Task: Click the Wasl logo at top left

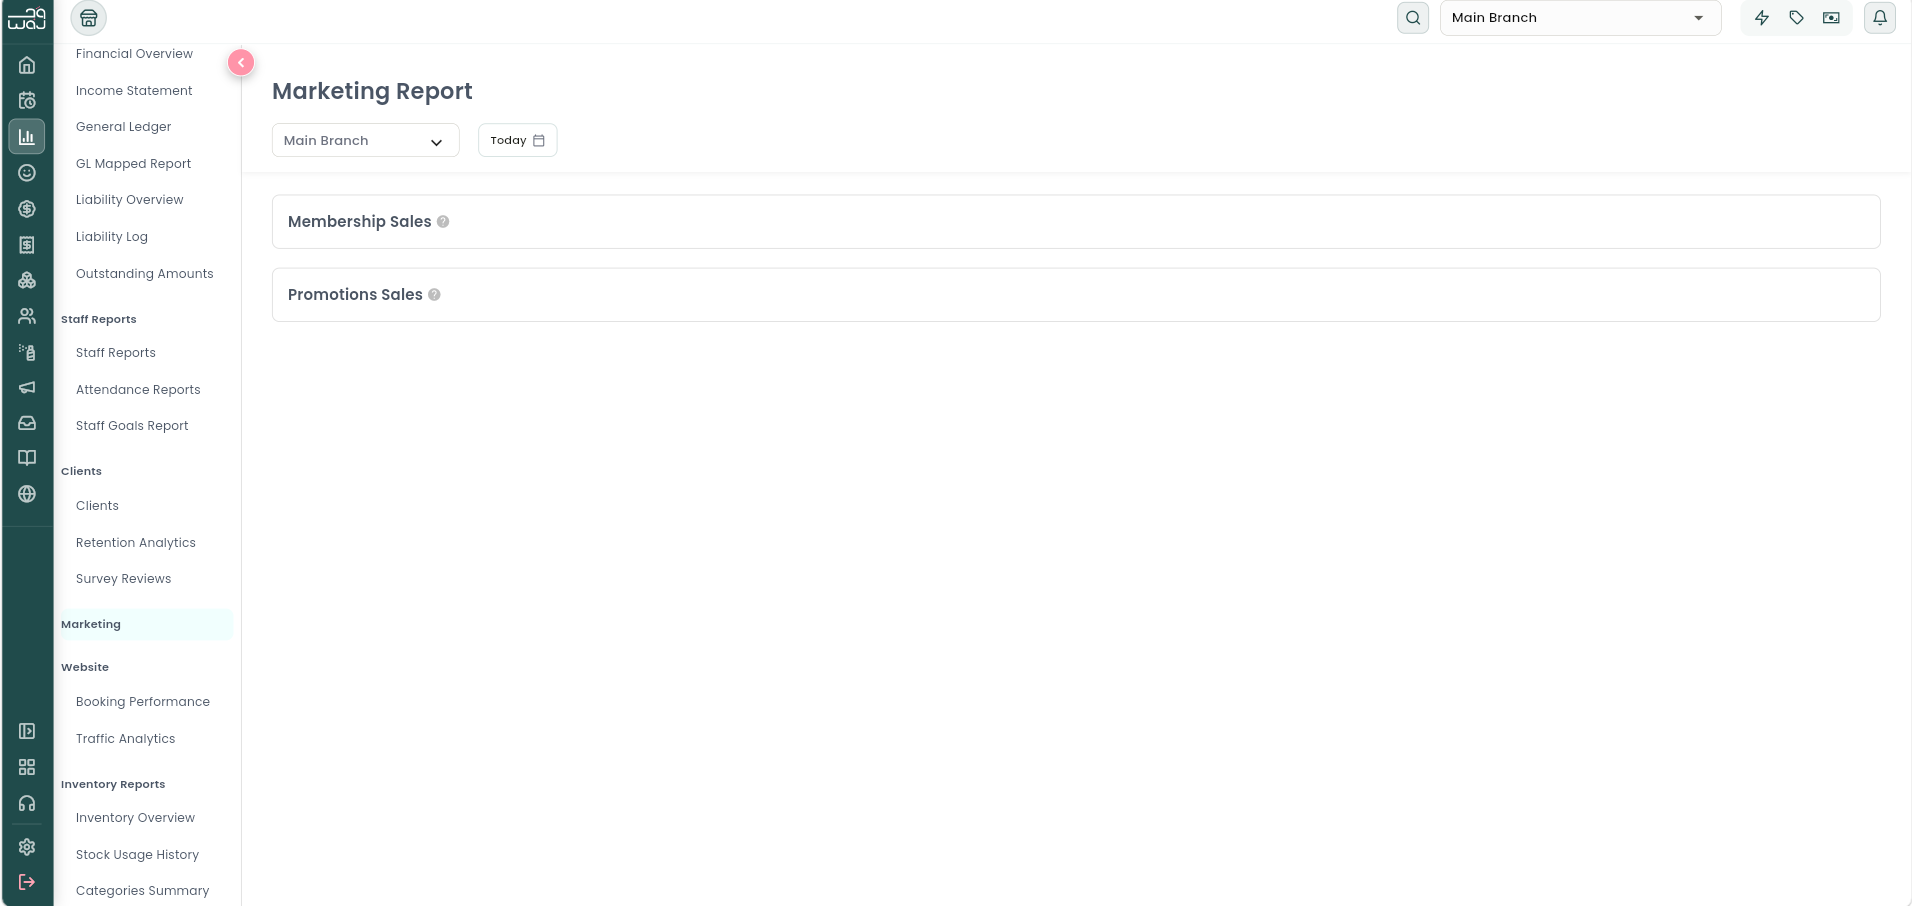Action: (27, 18)
